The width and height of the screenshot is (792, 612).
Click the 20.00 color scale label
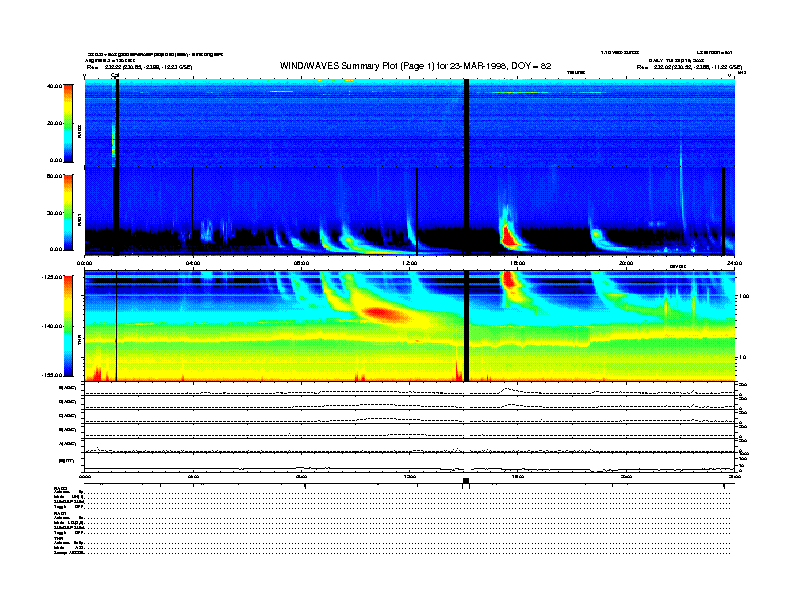[x=54, y=123]
